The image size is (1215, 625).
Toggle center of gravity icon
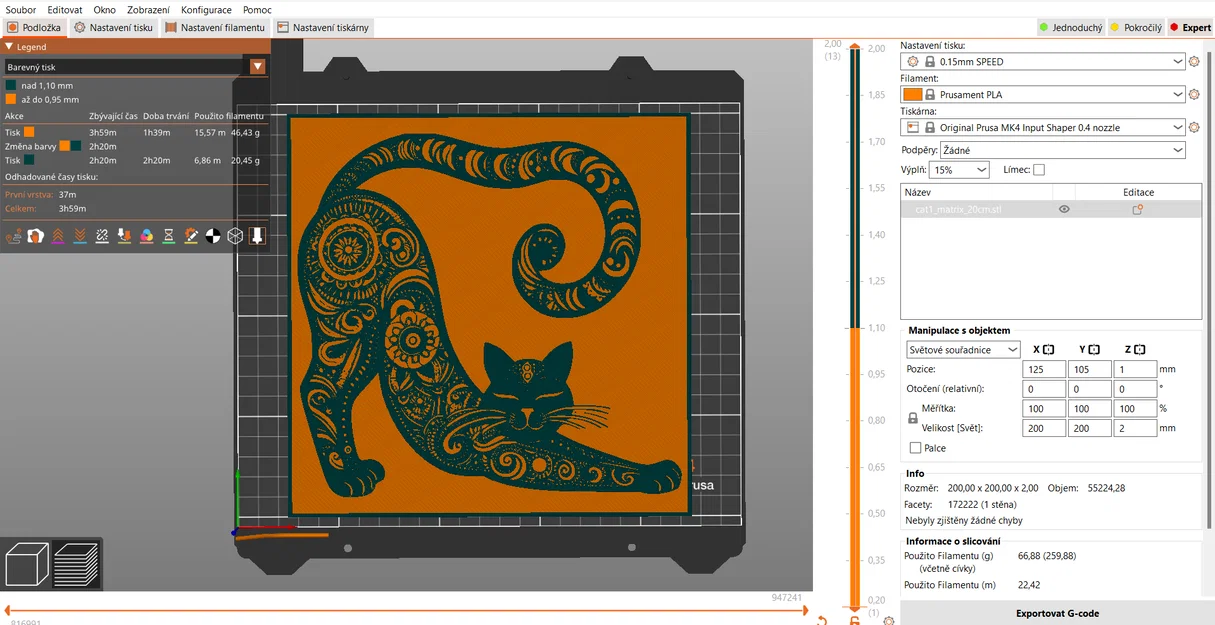[213, 236]
